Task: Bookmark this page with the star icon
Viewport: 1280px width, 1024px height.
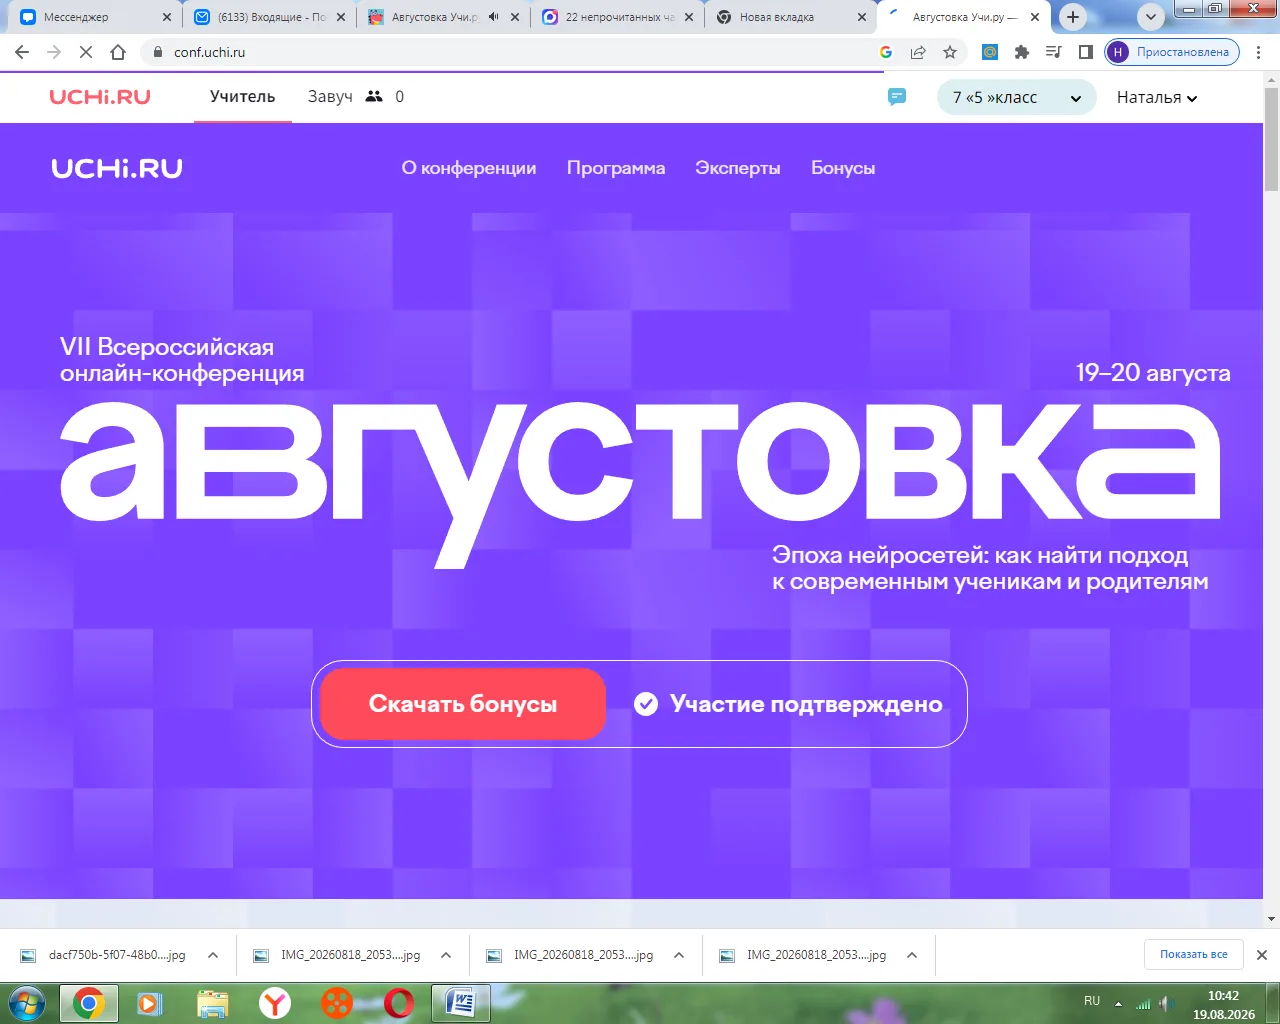Action: click(950, 52)
